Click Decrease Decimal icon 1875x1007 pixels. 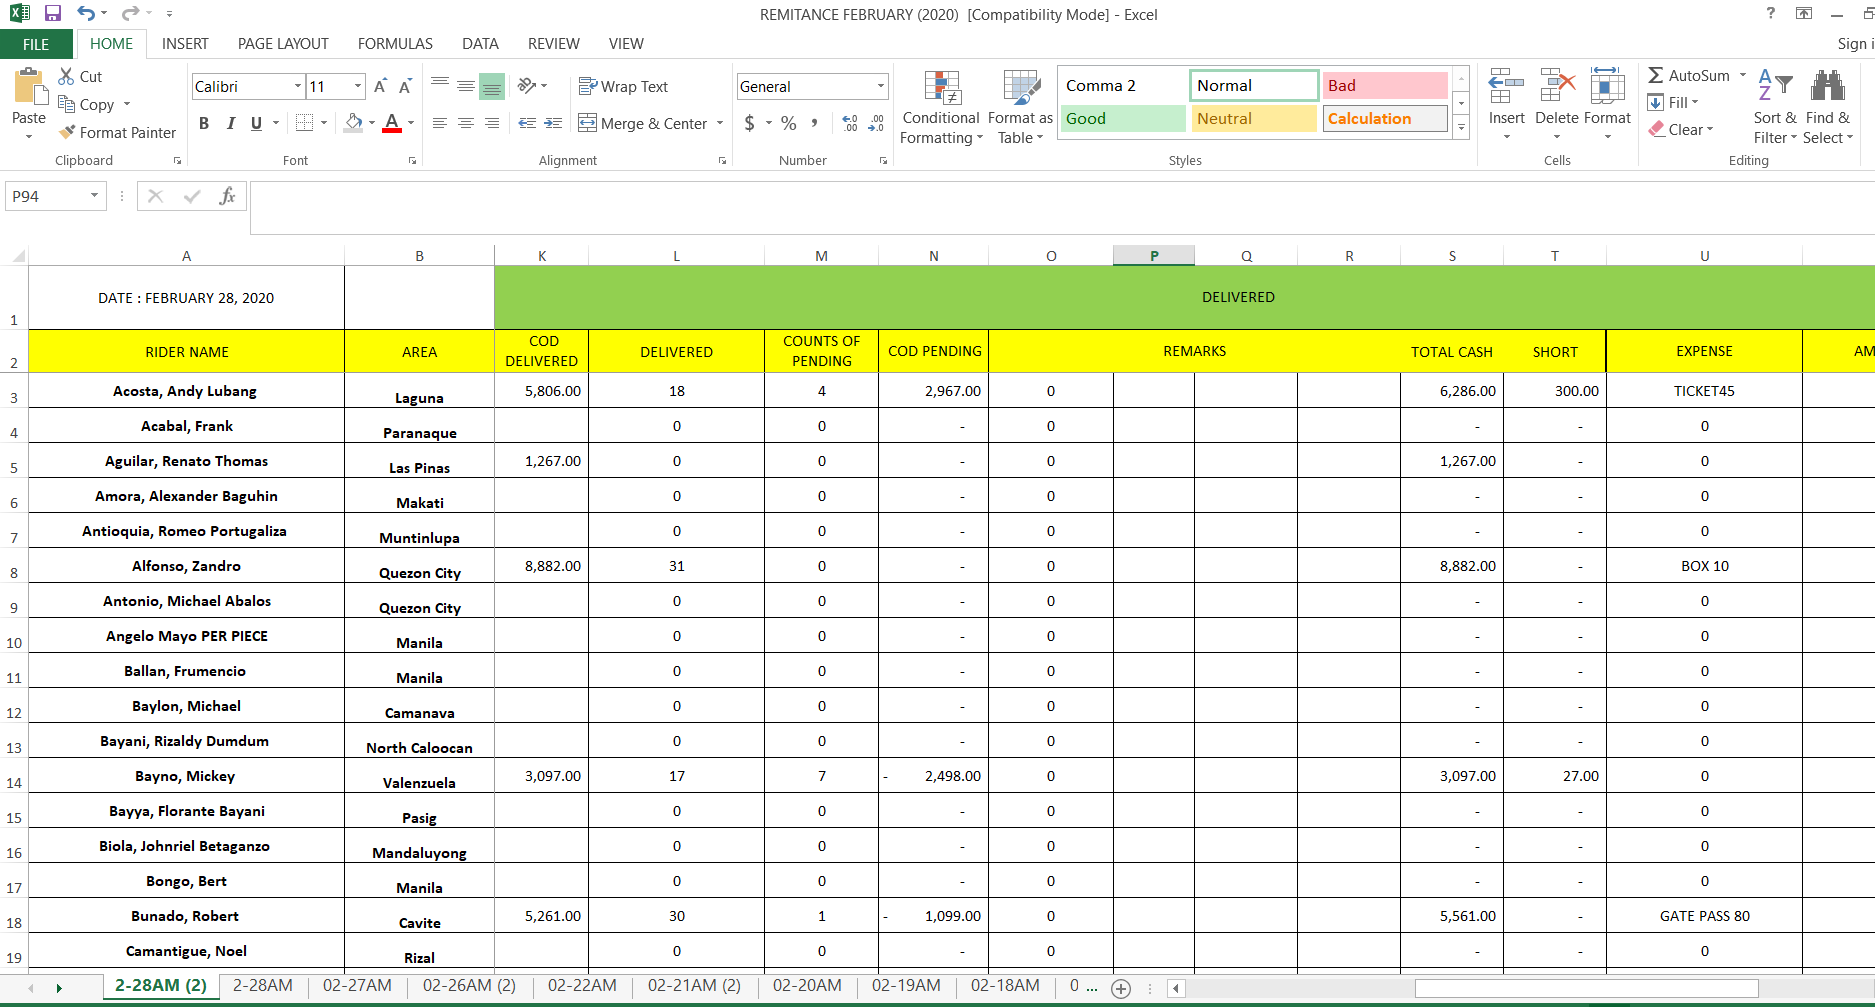[876, 123]
